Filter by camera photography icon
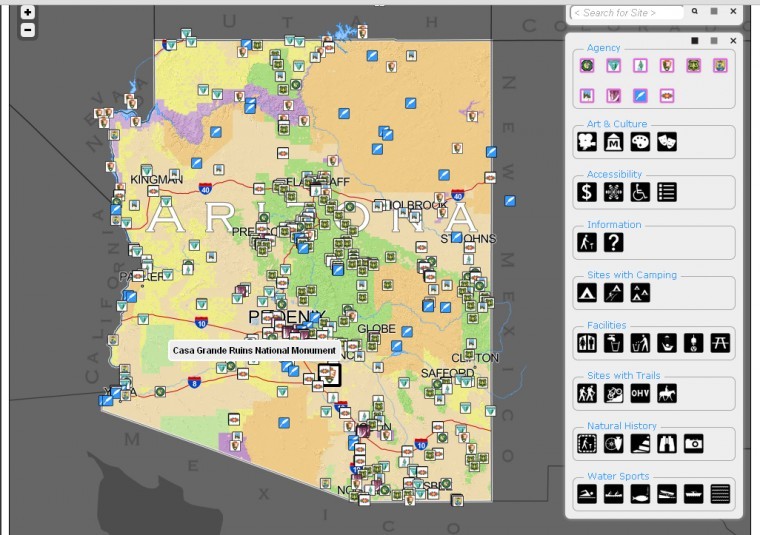The image size is (760, 535). [694, 444]
